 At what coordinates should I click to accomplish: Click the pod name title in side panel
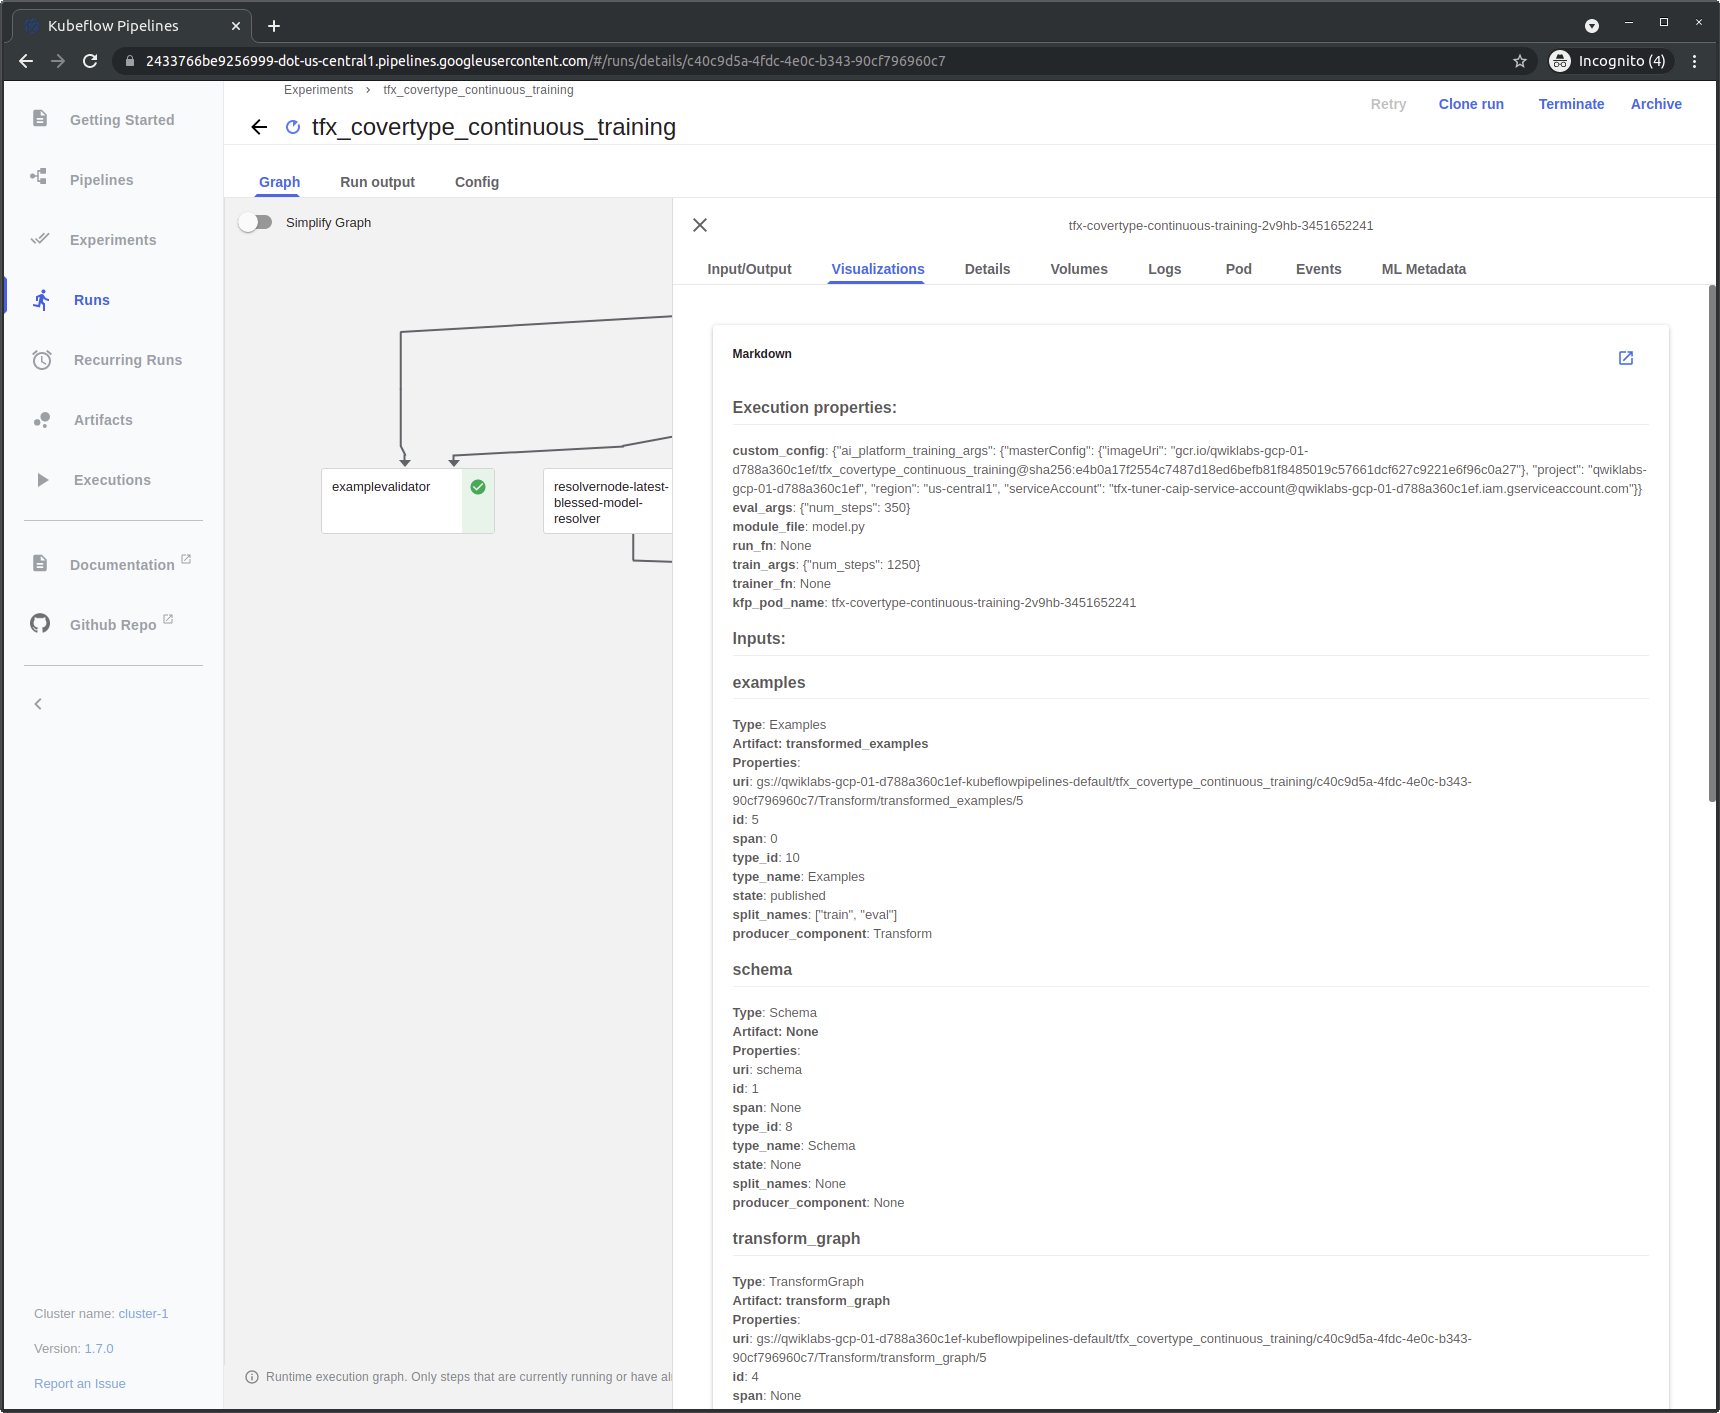click(1220, 226)
